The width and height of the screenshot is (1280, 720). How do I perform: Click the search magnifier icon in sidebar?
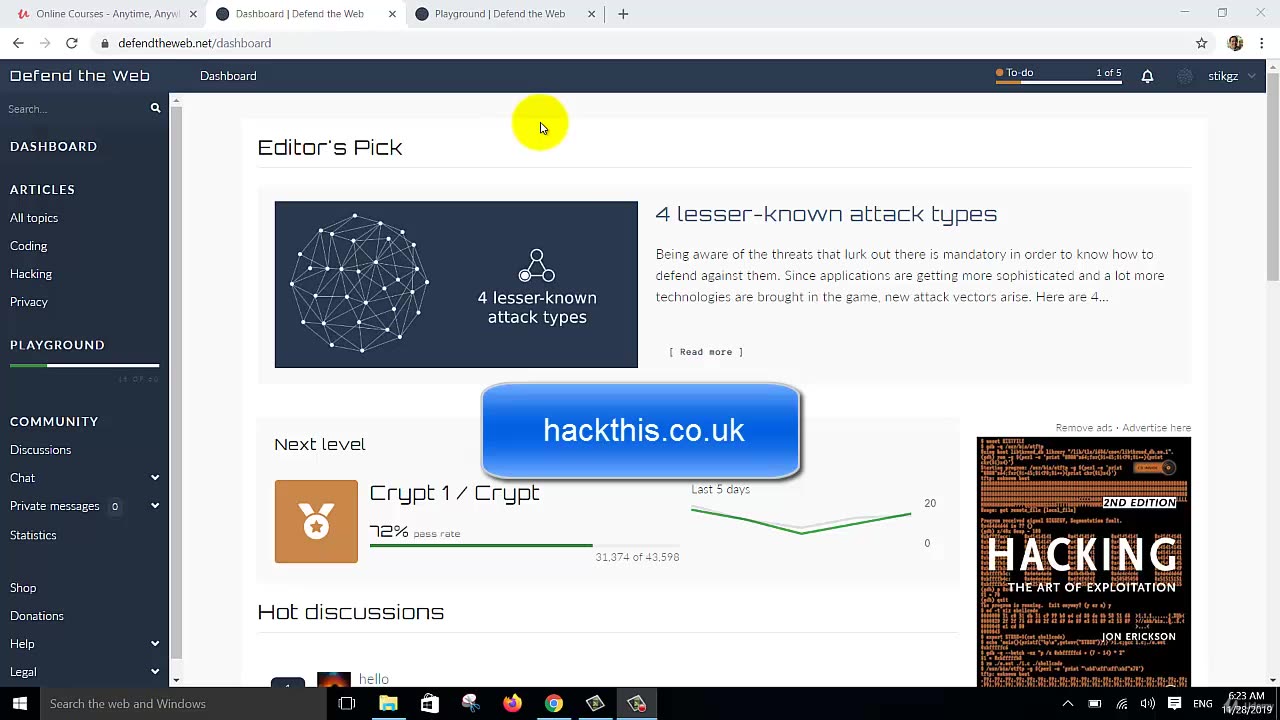pos(155,108)
